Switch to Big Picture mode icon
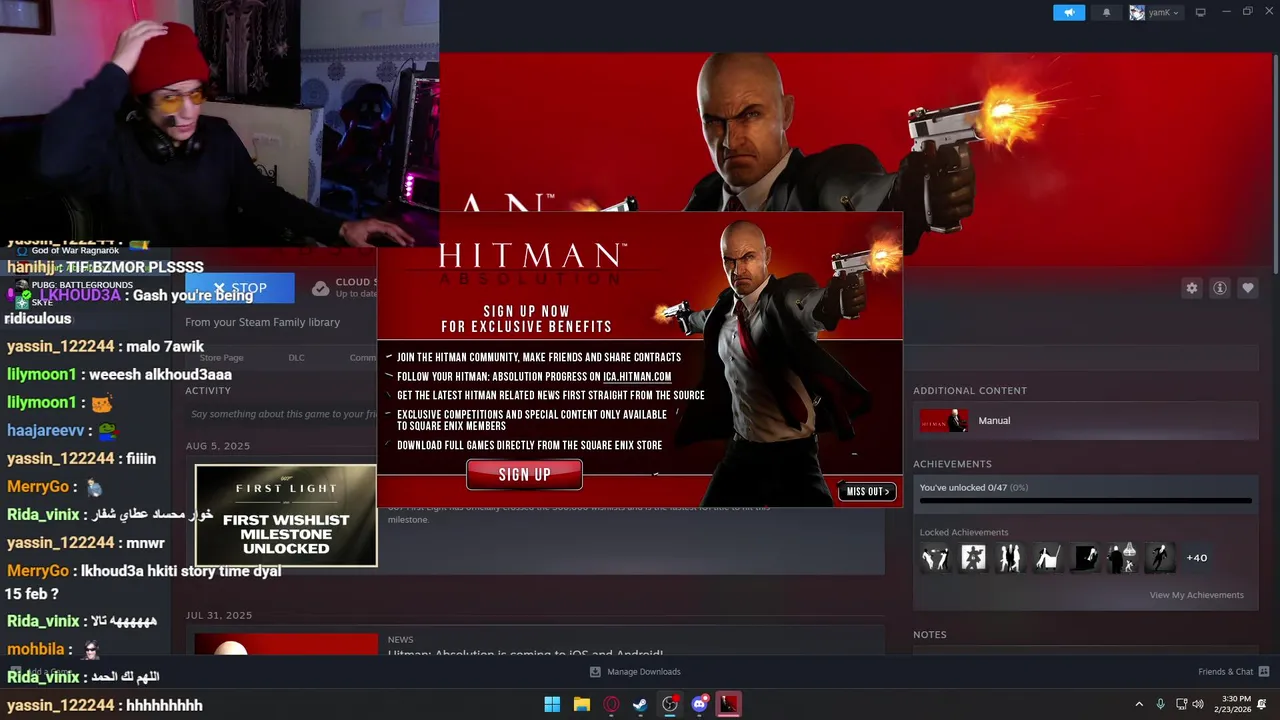This screenshot has height=720, width=1280. [x=1200, y=12]
